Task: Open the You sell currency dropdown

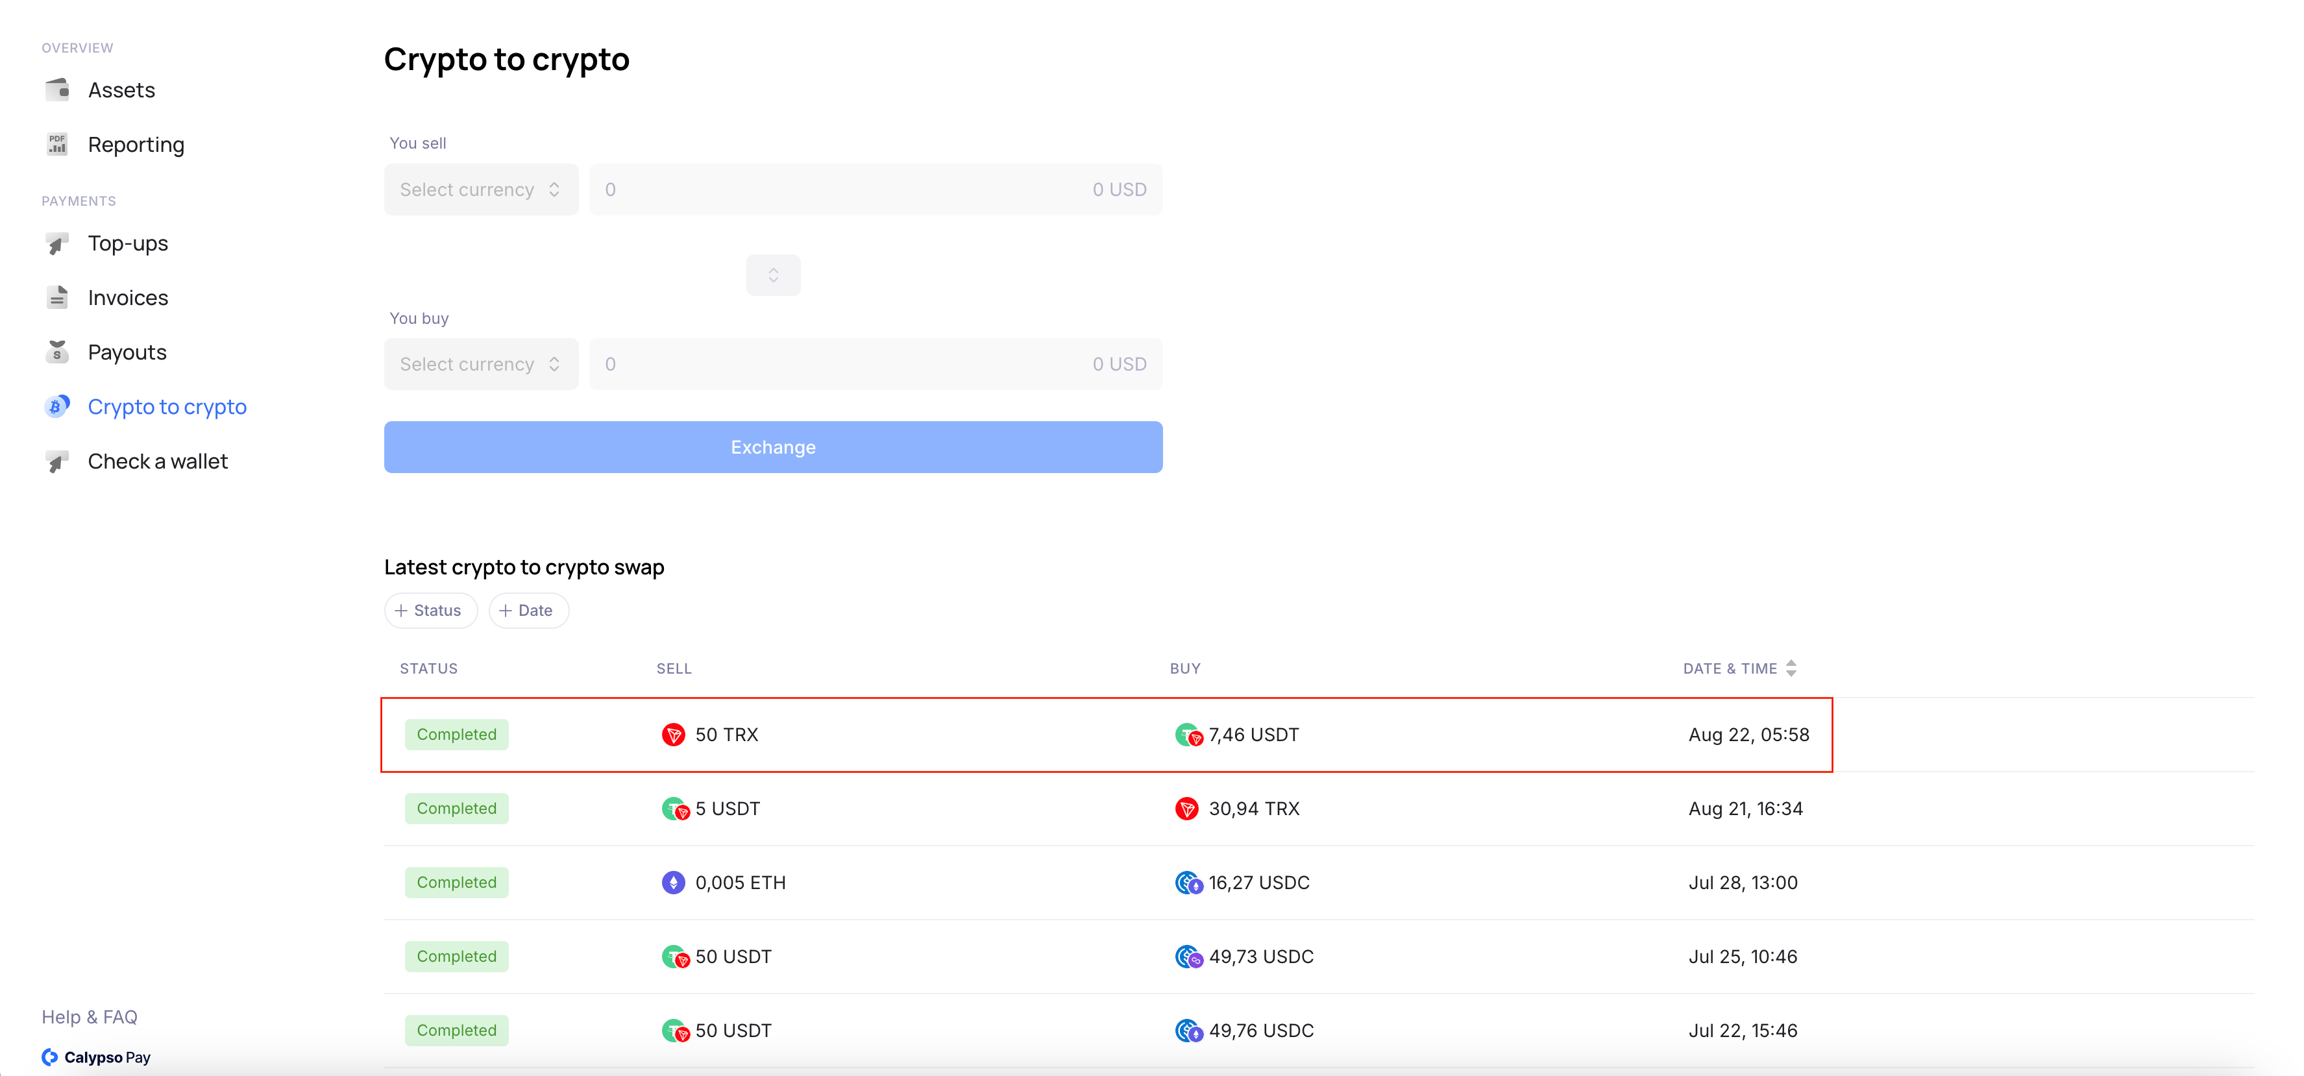Action: 481,190
